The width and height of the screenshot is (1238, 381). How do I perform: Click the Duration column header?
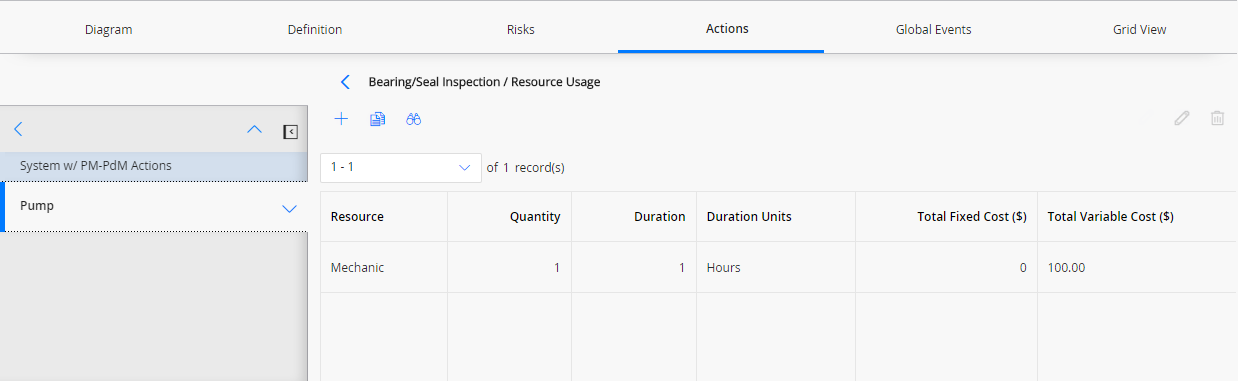coord(634,216)
